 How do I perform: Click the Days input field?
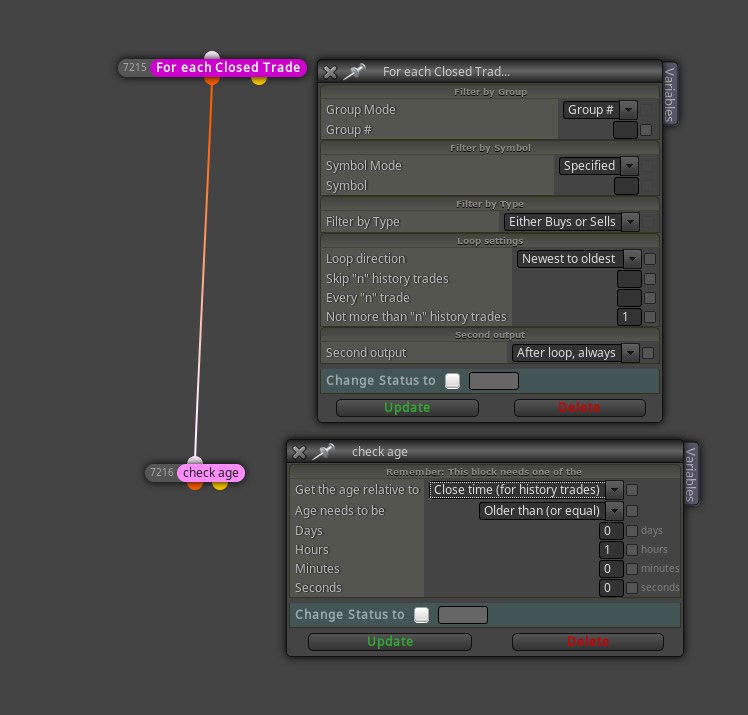point(611,531)
